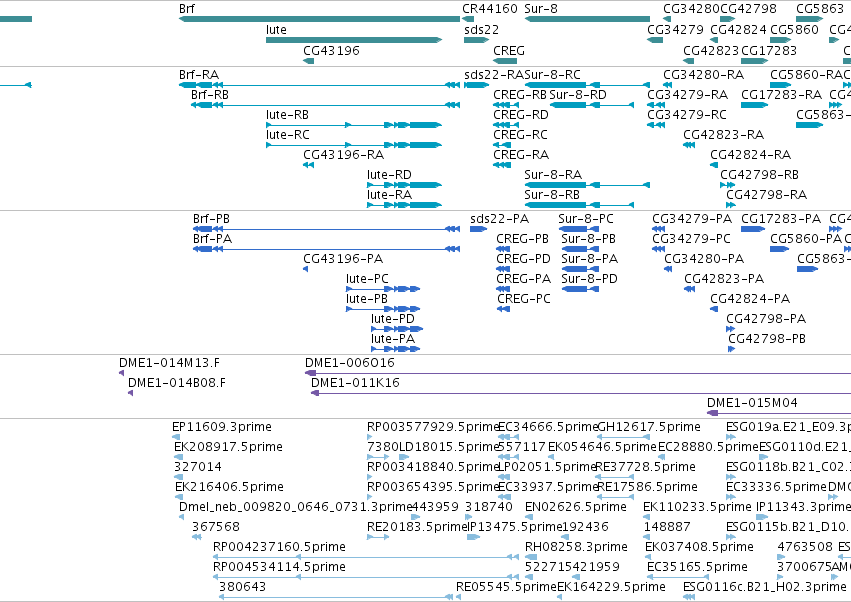Click the CREG-RD transcript label
This screenshot has width=851, height=602.
click(x=521, y=115)
